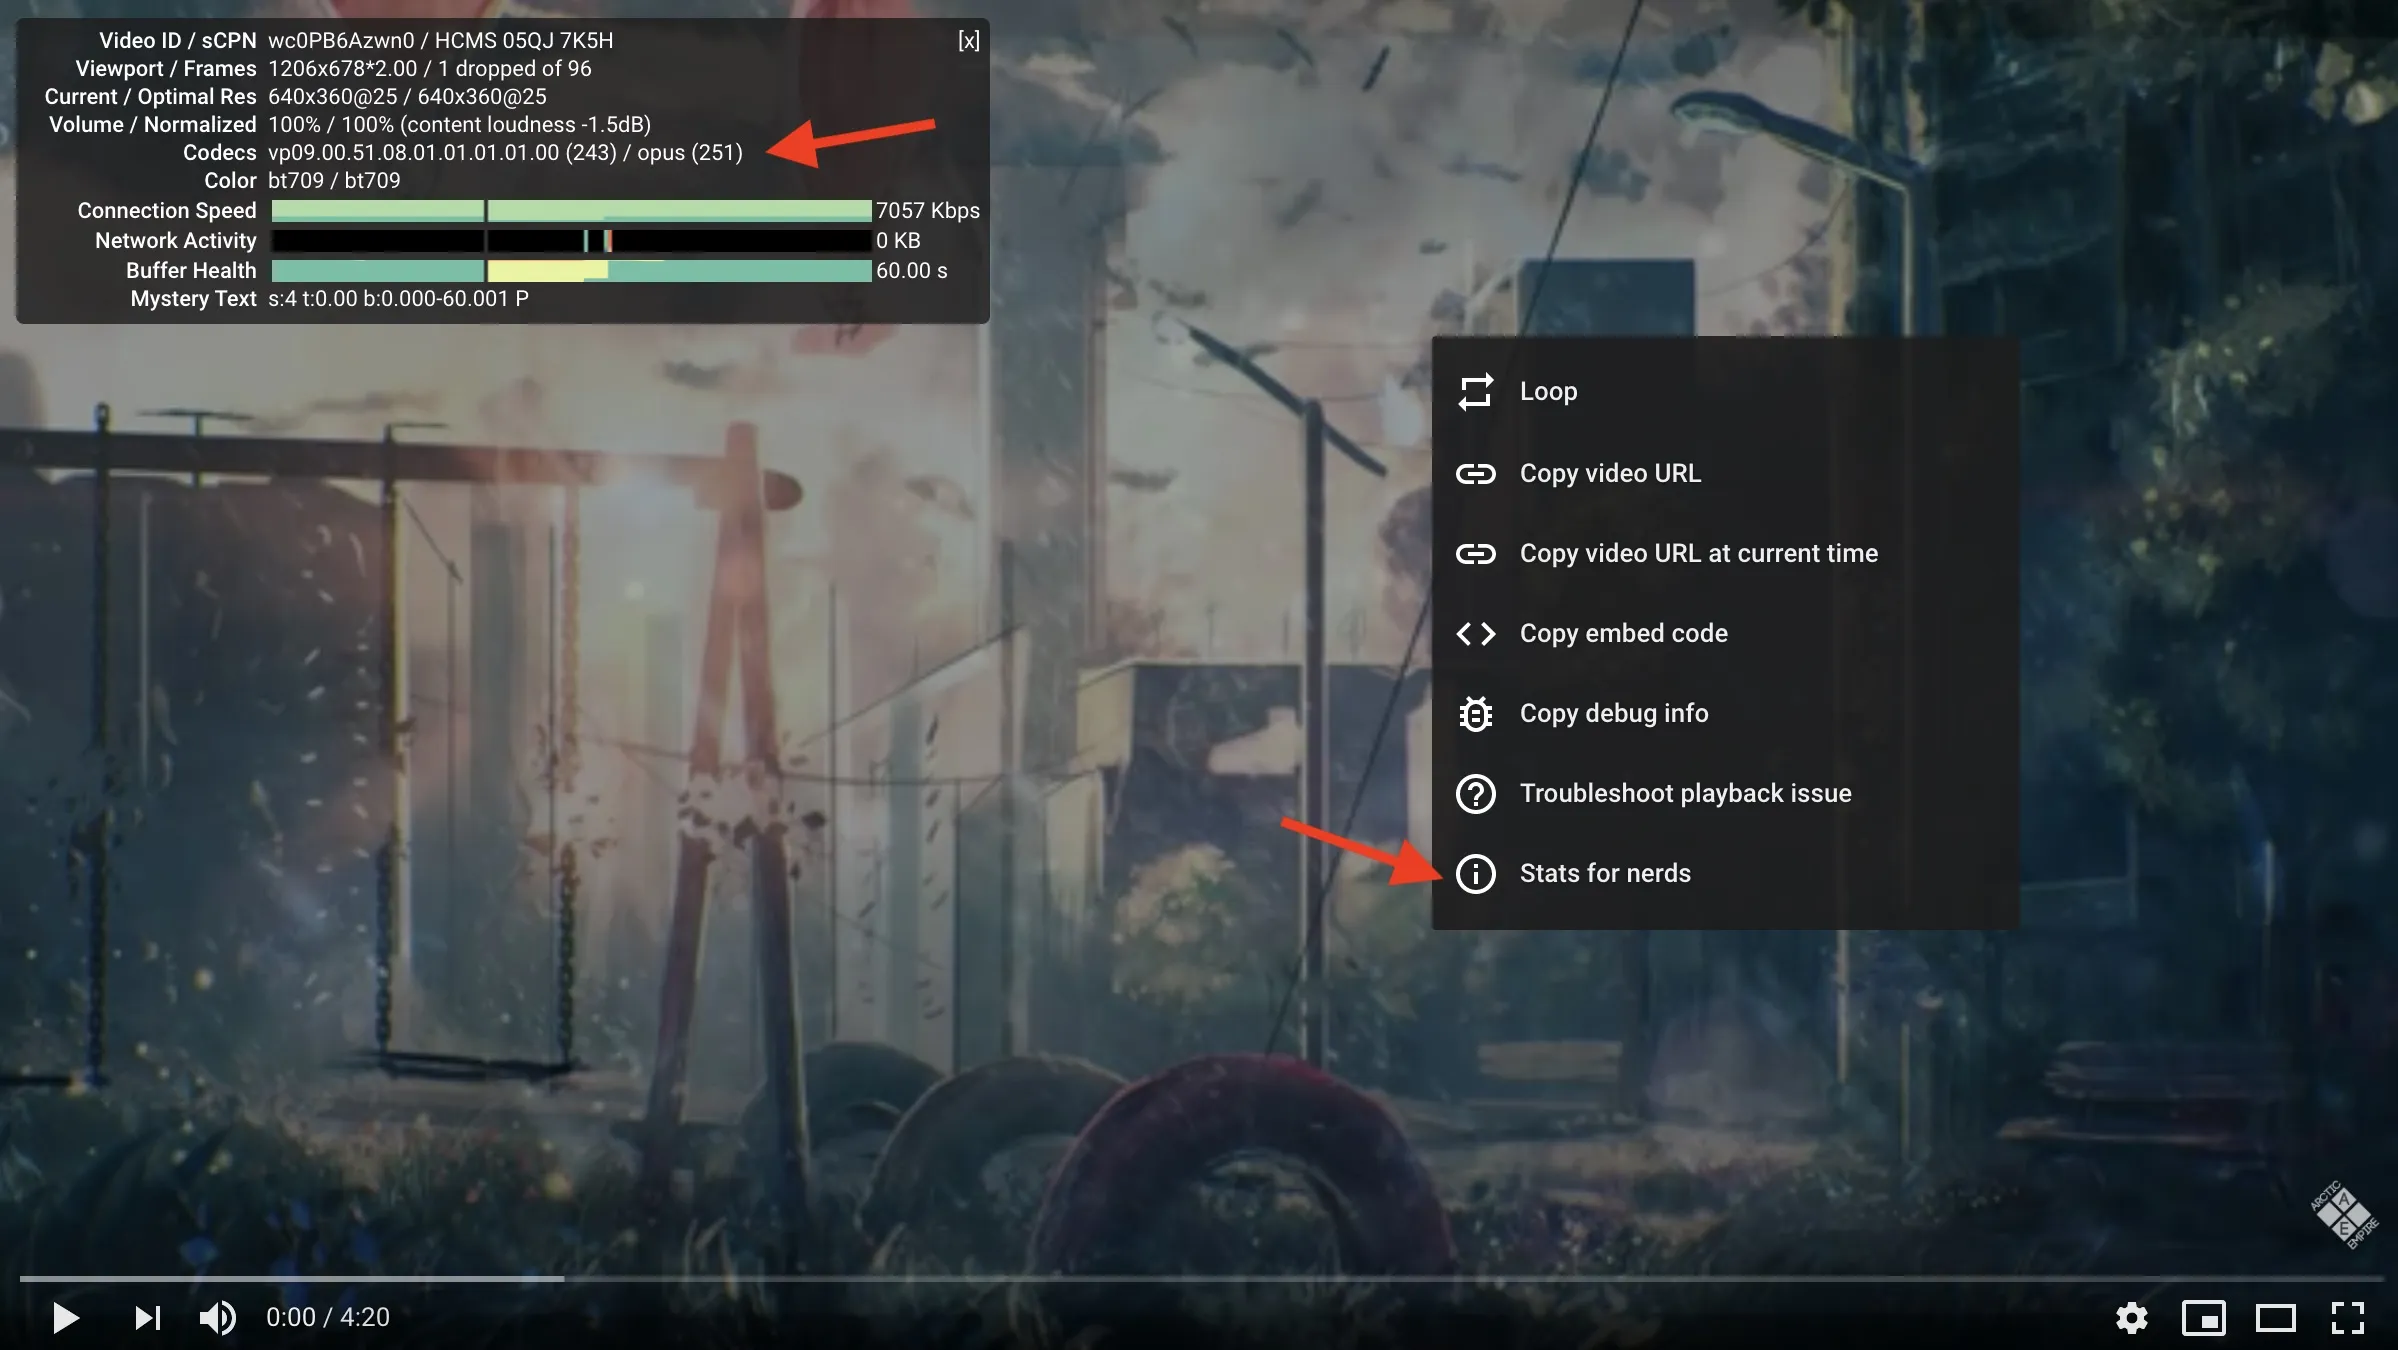Viewport: 2398px width, 1350px height.
Task: Click the loop arrows icon
Action: click(1475, 392)
